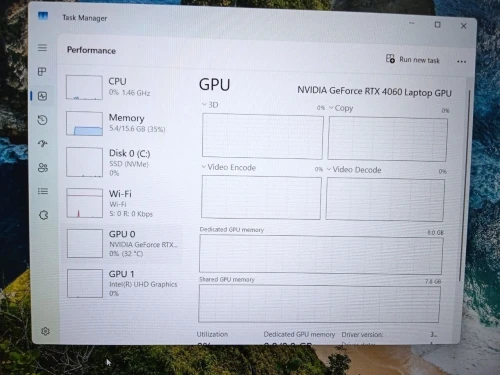Open the Copy engine dropdown
Viewport: 500px width, 375px height.
pyautogui.click(x=331, y=108)
